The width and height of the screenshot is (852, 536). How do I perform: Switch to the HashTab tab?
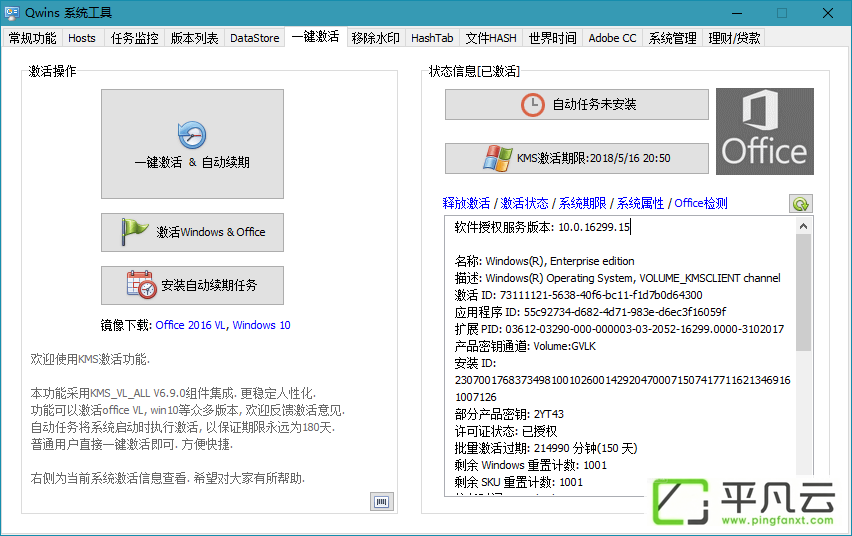(432, 38)
